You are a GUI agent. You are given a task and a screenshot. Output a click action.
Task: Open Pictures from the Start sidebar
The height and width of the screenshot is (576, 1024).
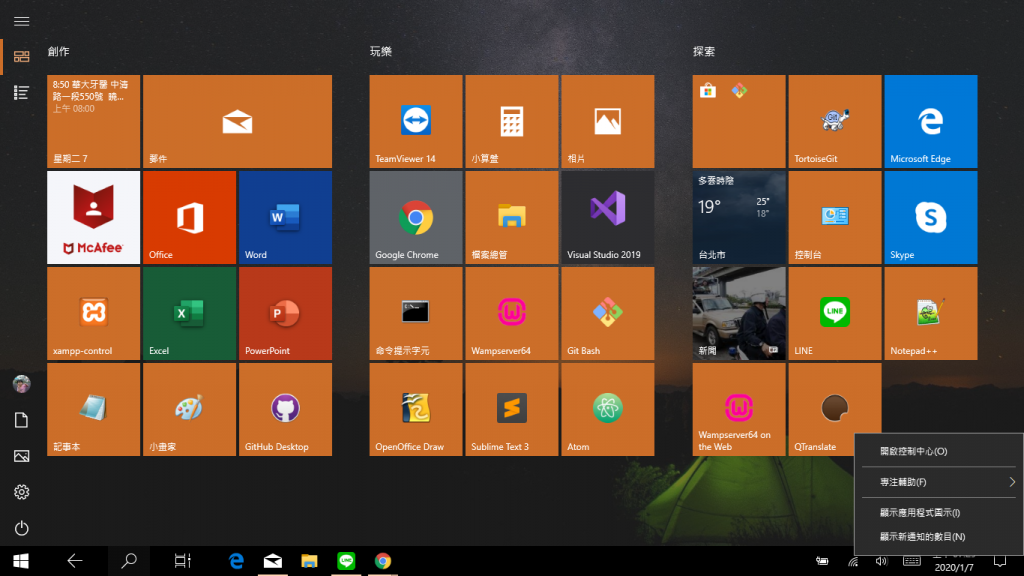[x=22, y=456]
